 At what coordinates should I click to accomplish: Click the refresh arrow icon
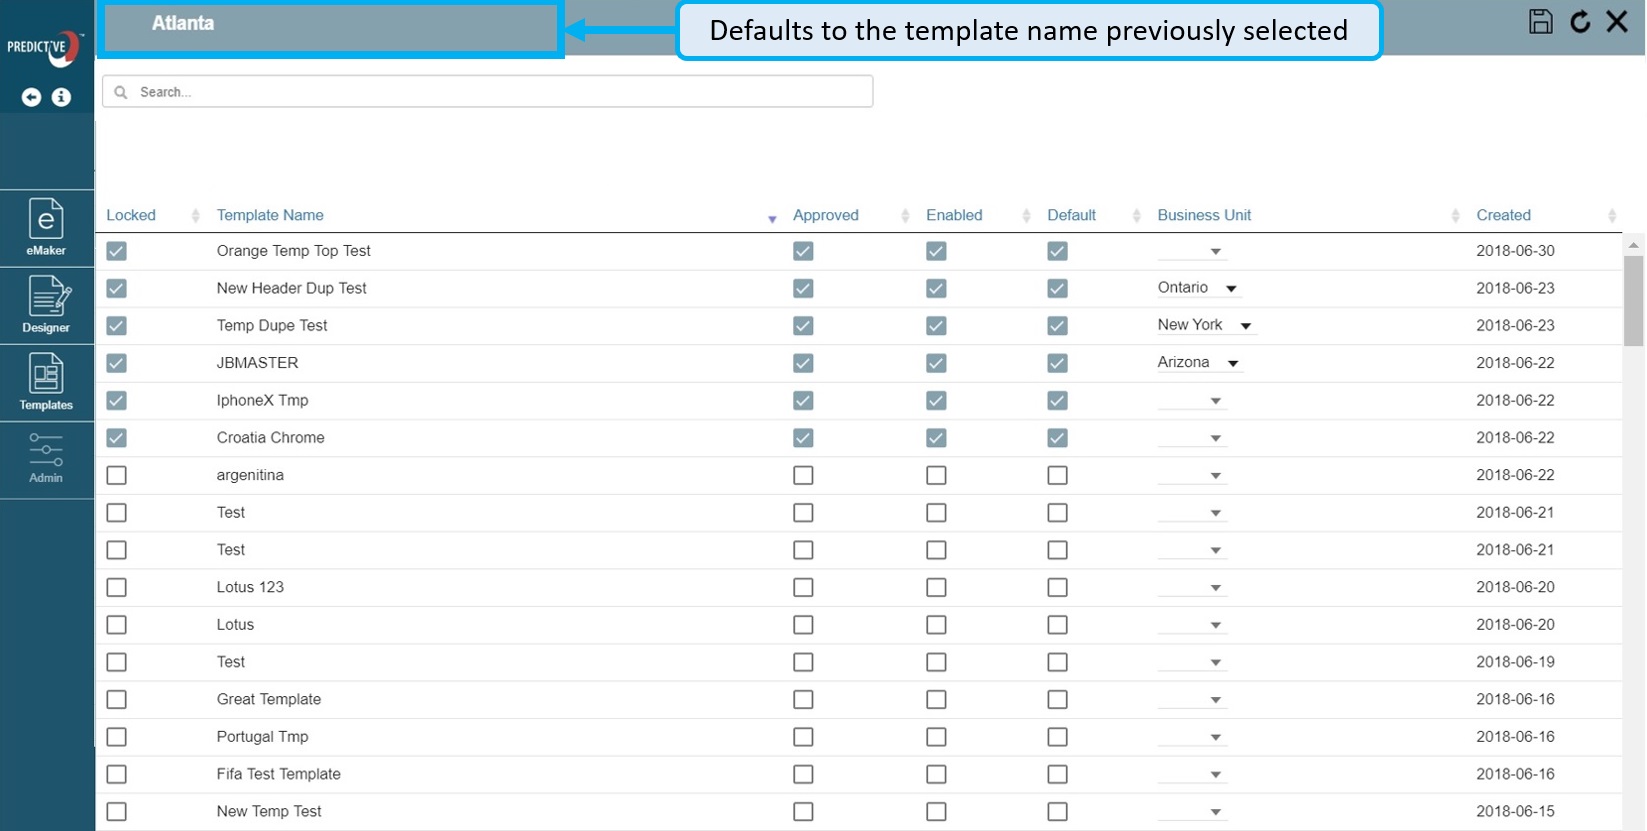(1580, 22)
